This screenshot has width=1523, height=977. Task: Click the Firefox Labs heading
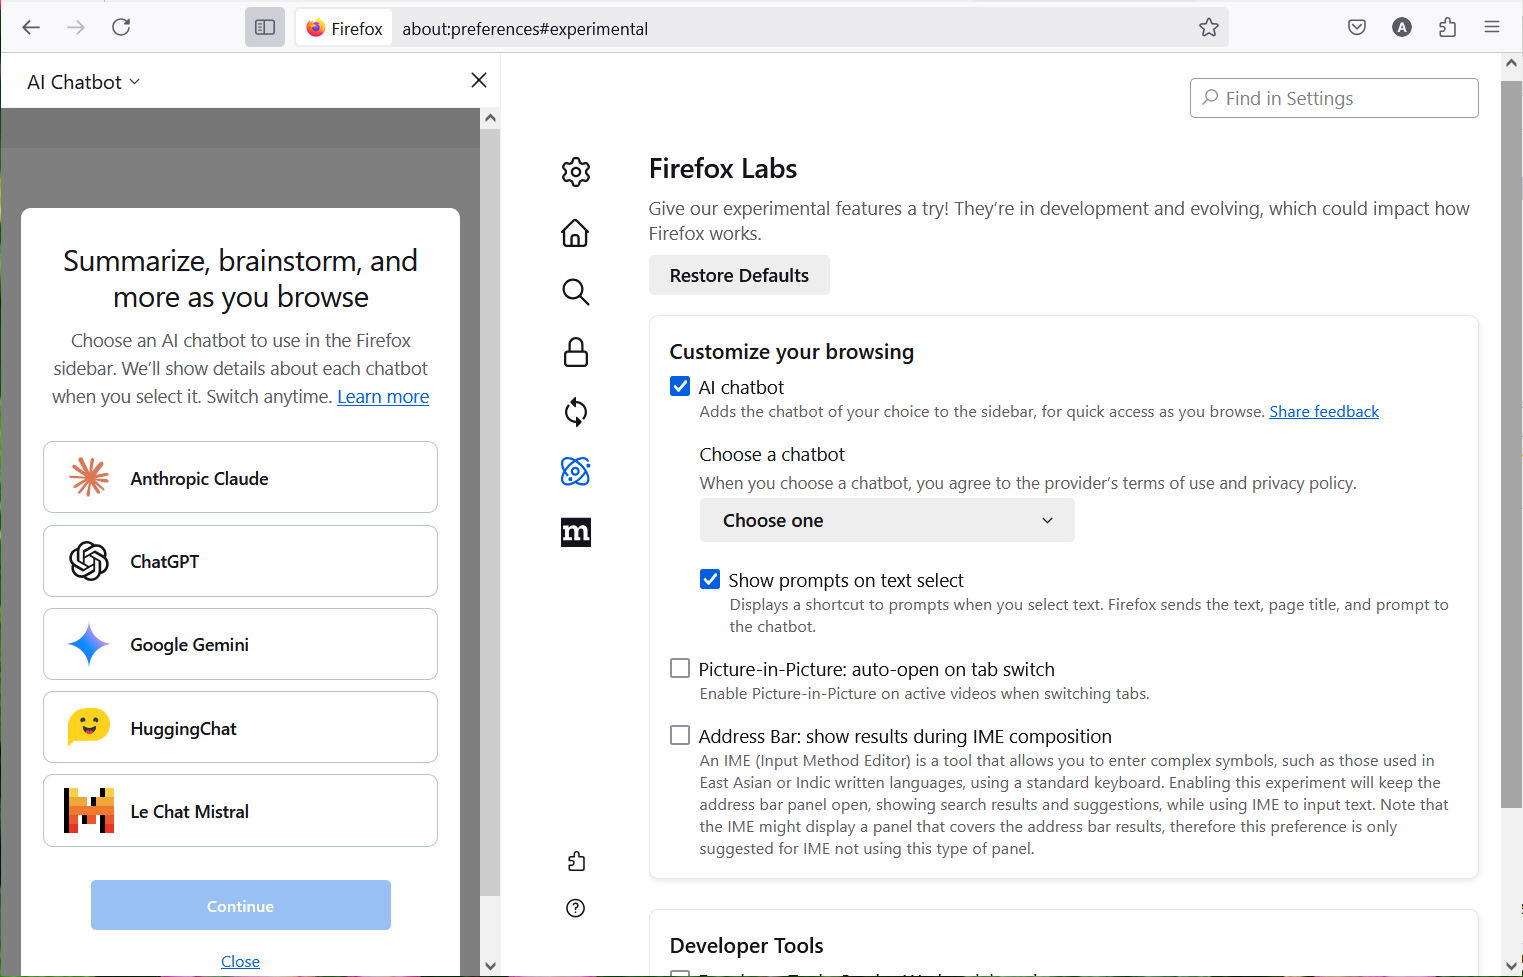723,168
